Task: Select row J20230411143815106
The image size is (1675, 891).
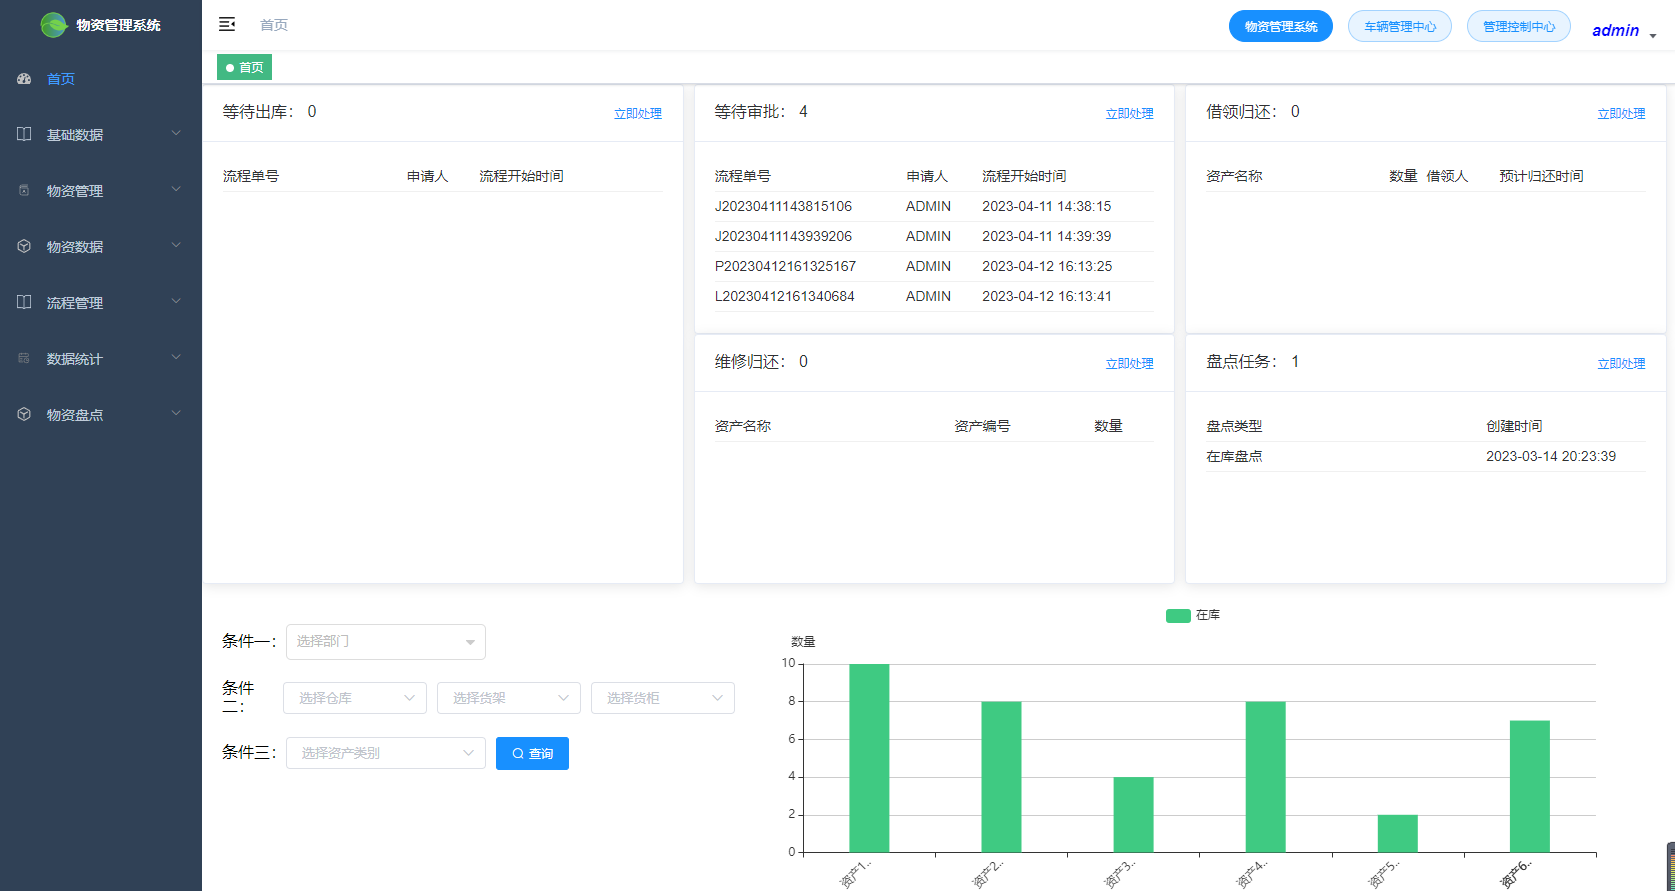Action: [x=934, y=206]
